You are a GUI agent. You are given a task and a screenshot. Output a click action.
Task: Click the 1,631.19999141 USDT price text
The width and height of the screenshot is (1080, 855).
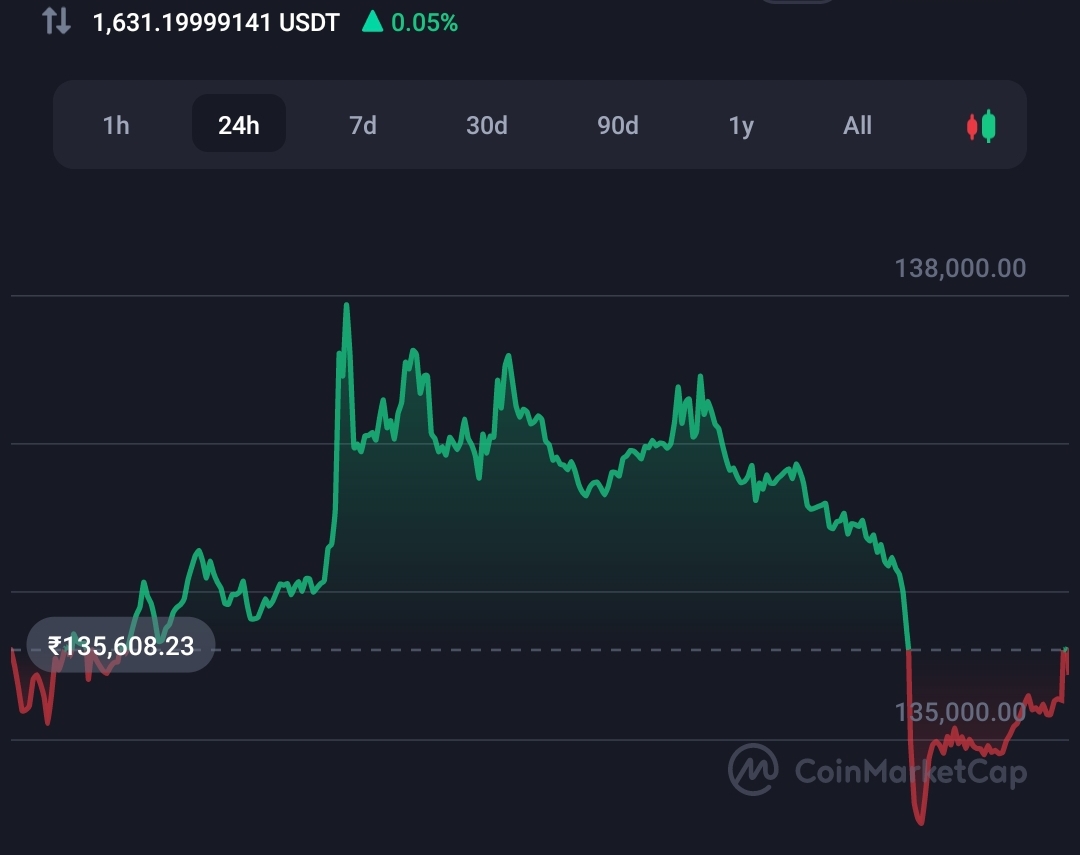pos(216,23)
